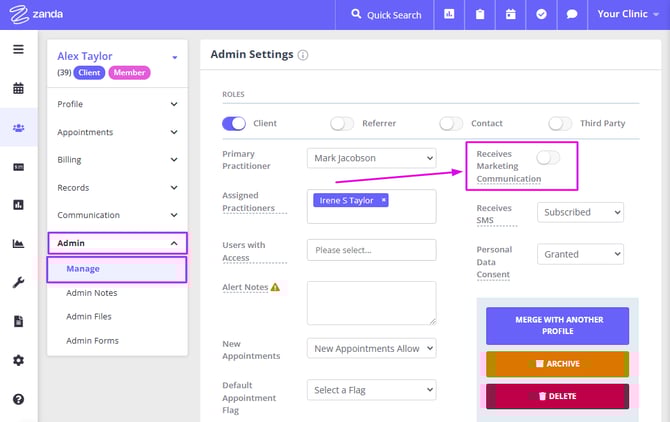670x422 pixels.
Task: Select Admin Notes in the Admin menu
Action: click(92, 293)
